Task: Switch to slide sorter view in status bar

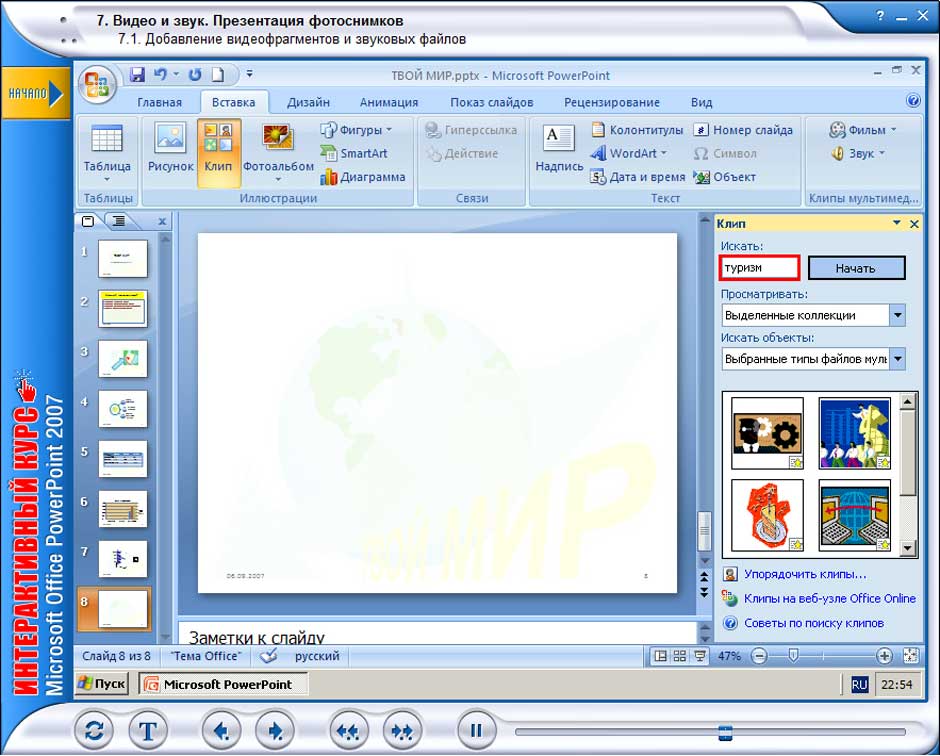Action: point(680,656)
